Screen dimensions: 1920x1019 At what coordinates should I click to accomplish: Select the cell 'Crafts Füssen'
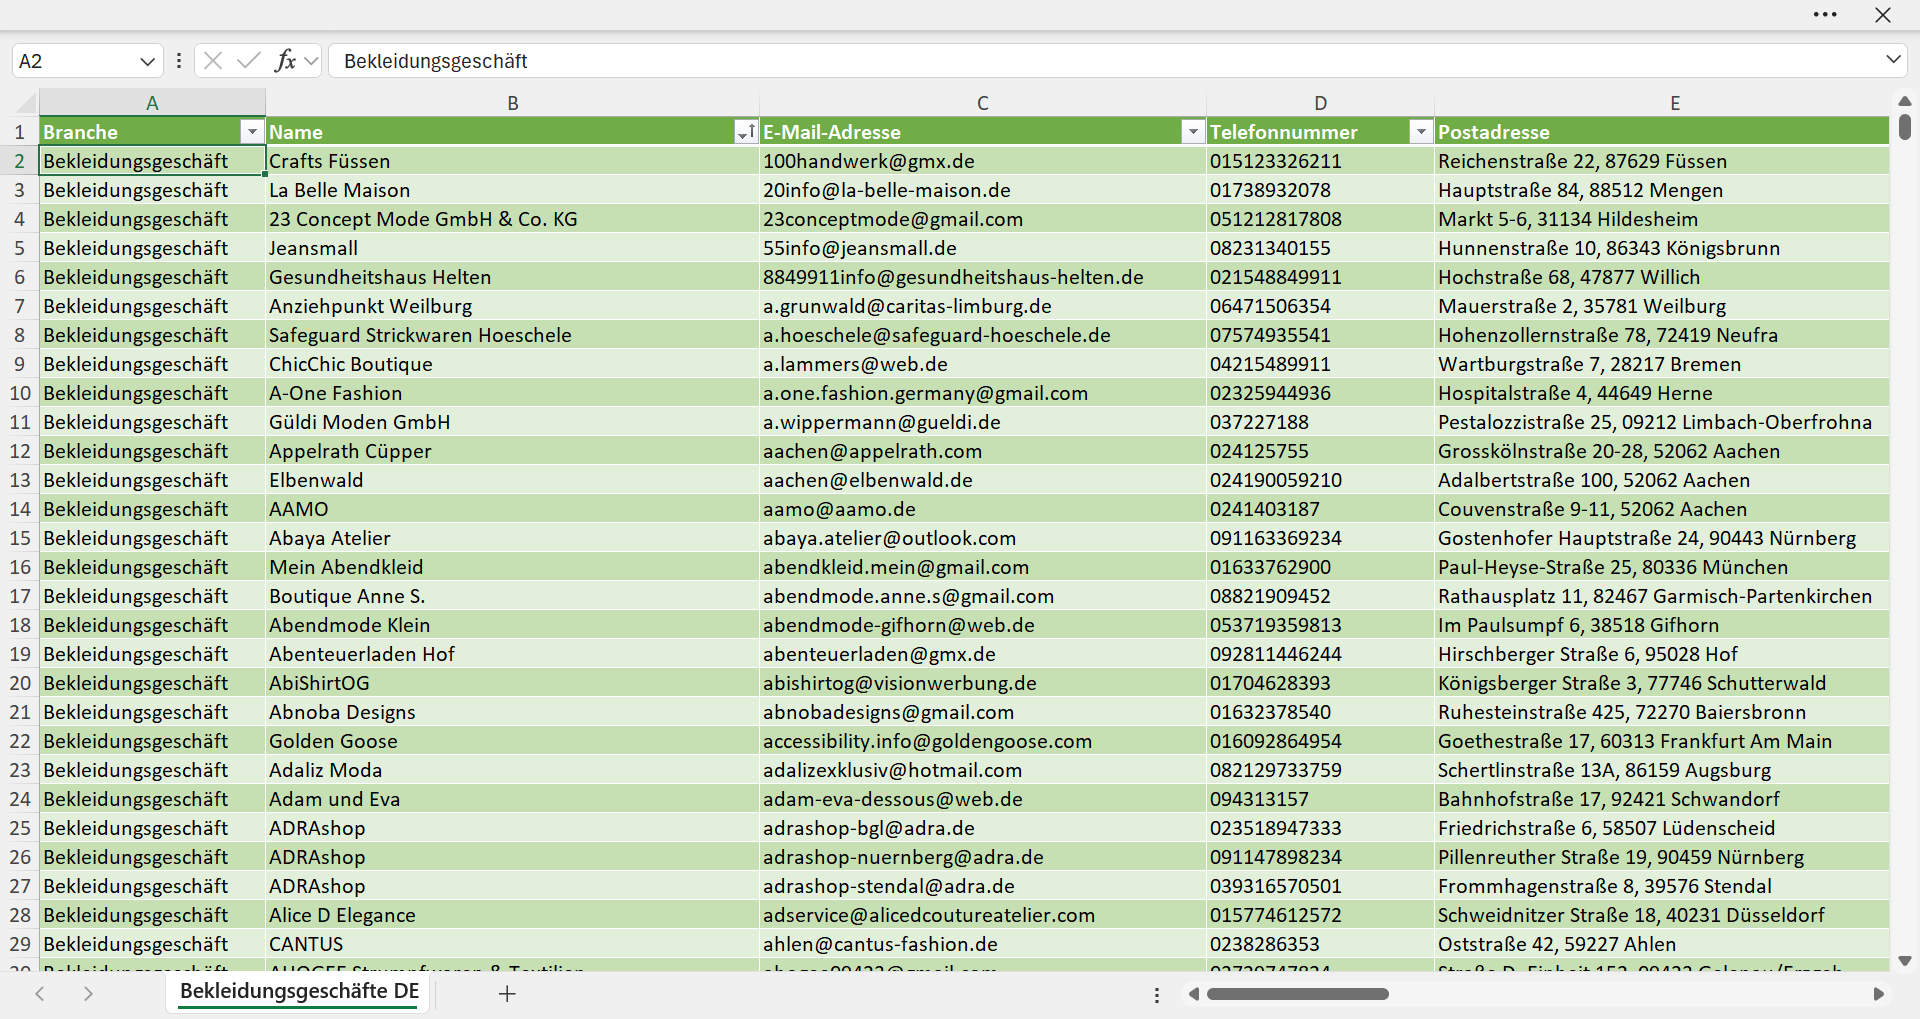coord(513,161)
